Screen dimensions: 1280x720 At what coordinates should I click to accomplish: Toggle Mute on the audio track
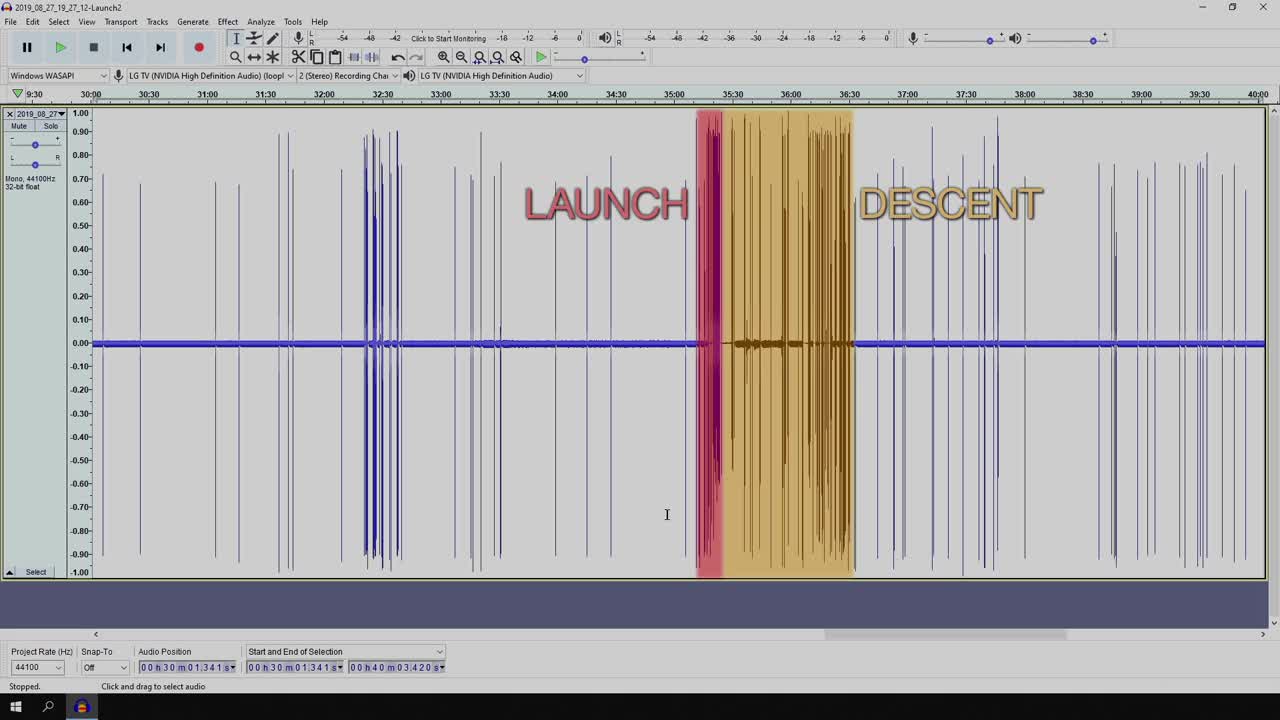coord(19,126)
